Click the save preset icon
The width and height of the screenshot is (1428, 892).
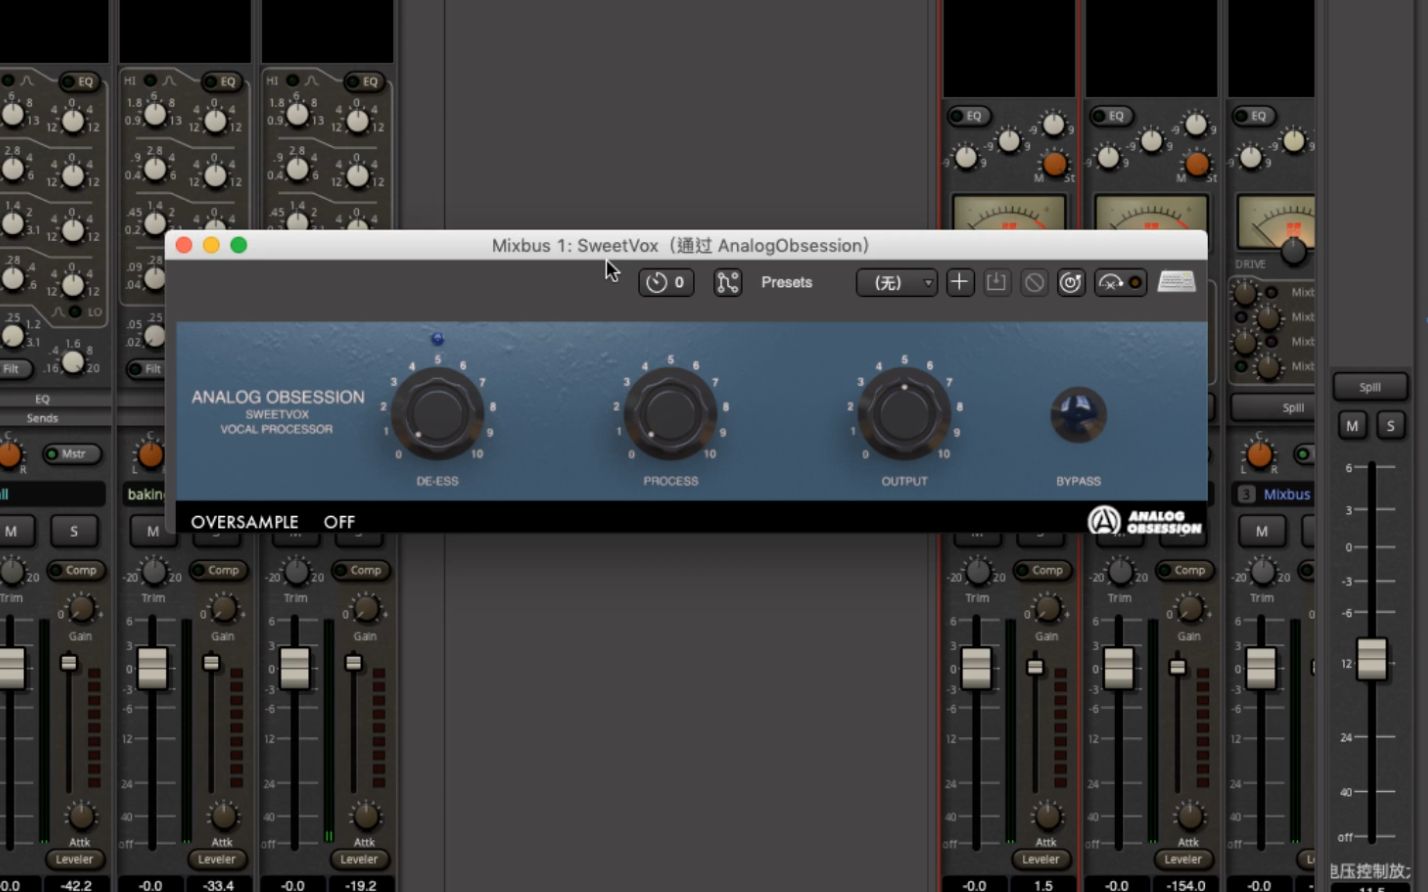996,283
